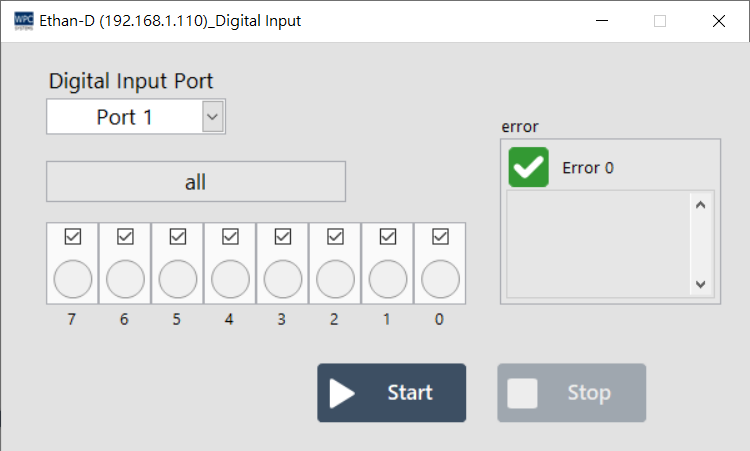The width and height of the screenshot is (750, 451).
Task: Click the WPC app icon in title bar
Action: click(23, 20)
